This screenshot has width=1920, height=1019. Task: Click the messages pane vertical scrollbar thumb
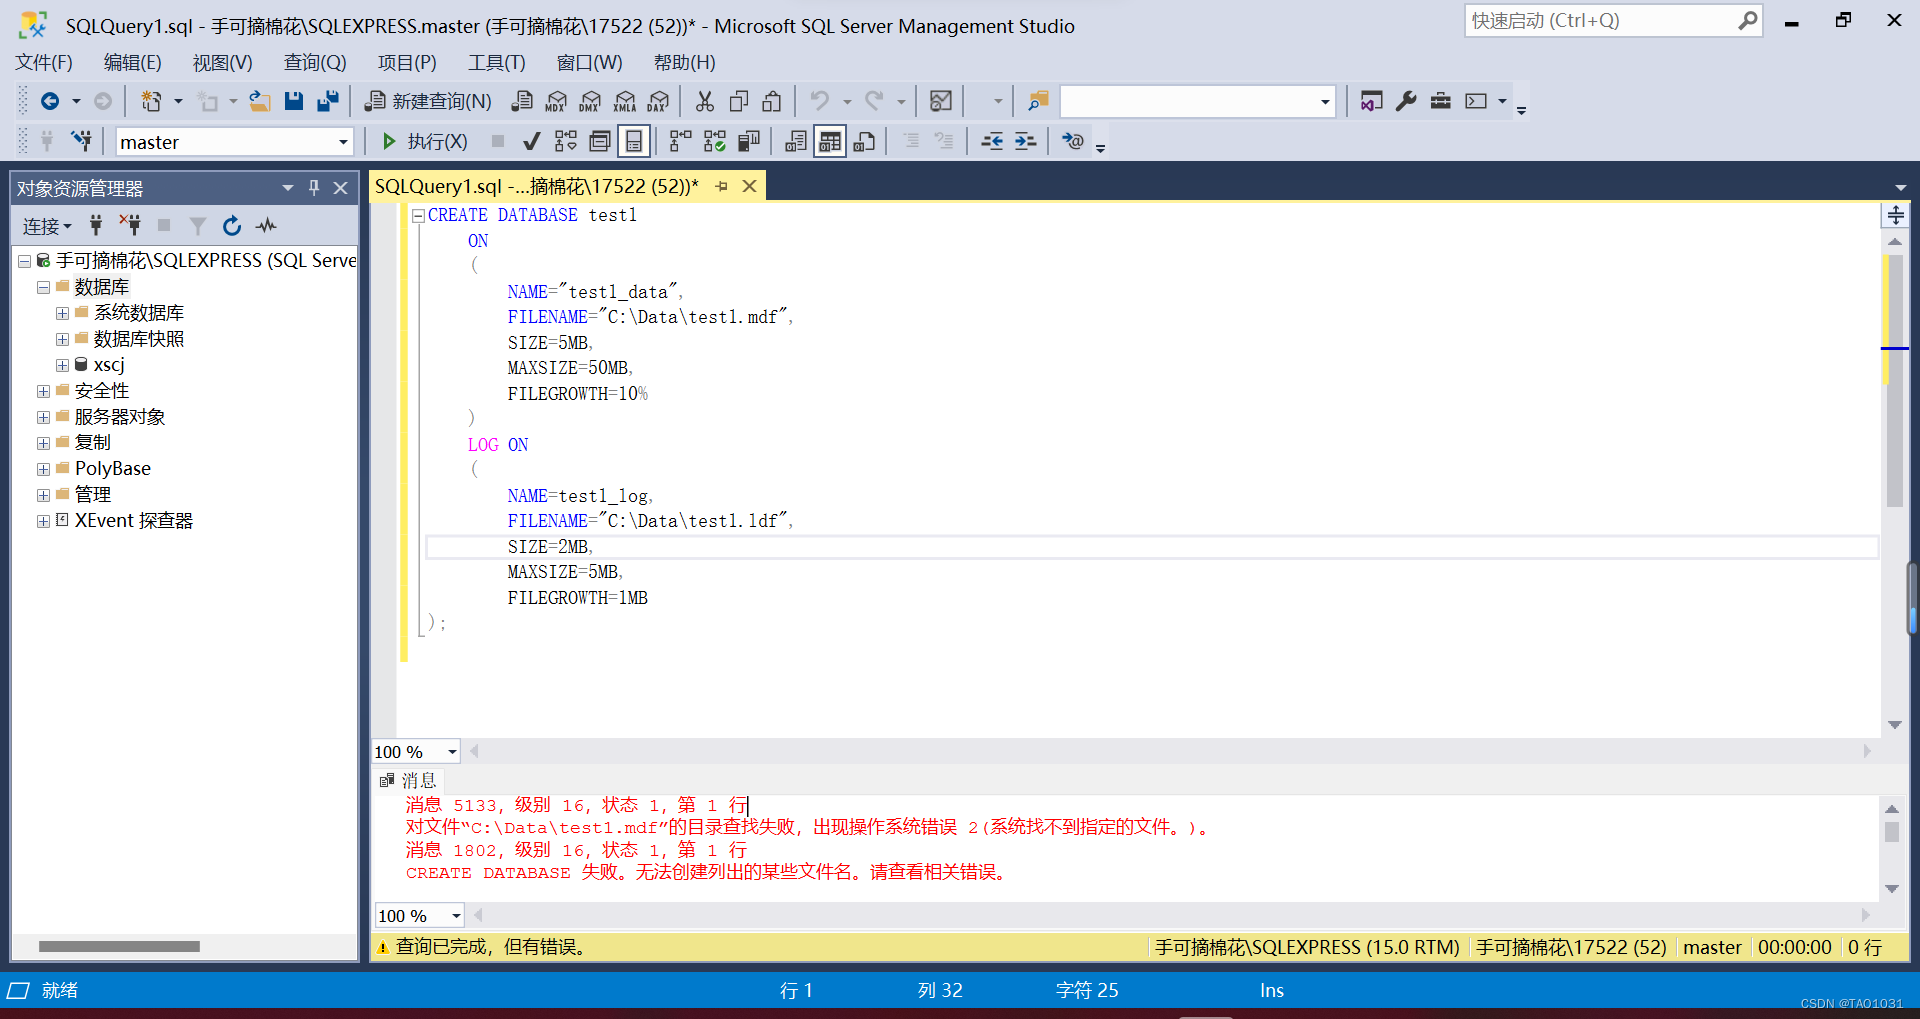pos(1891,832)
